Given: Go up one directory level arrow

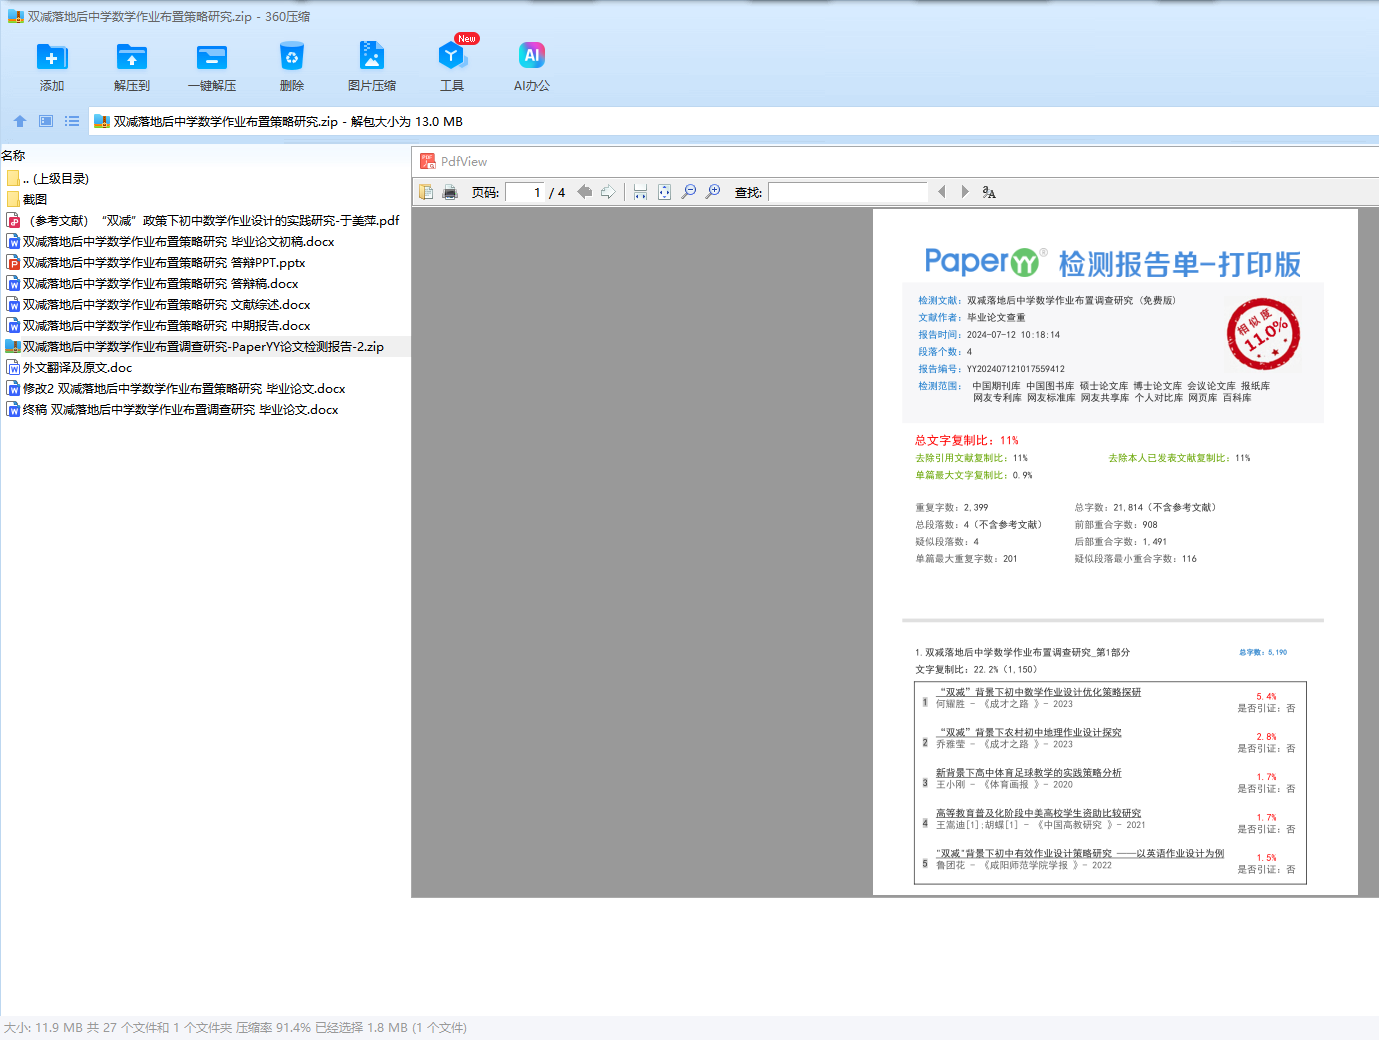Looking at the screenshot, I should 20,121.
